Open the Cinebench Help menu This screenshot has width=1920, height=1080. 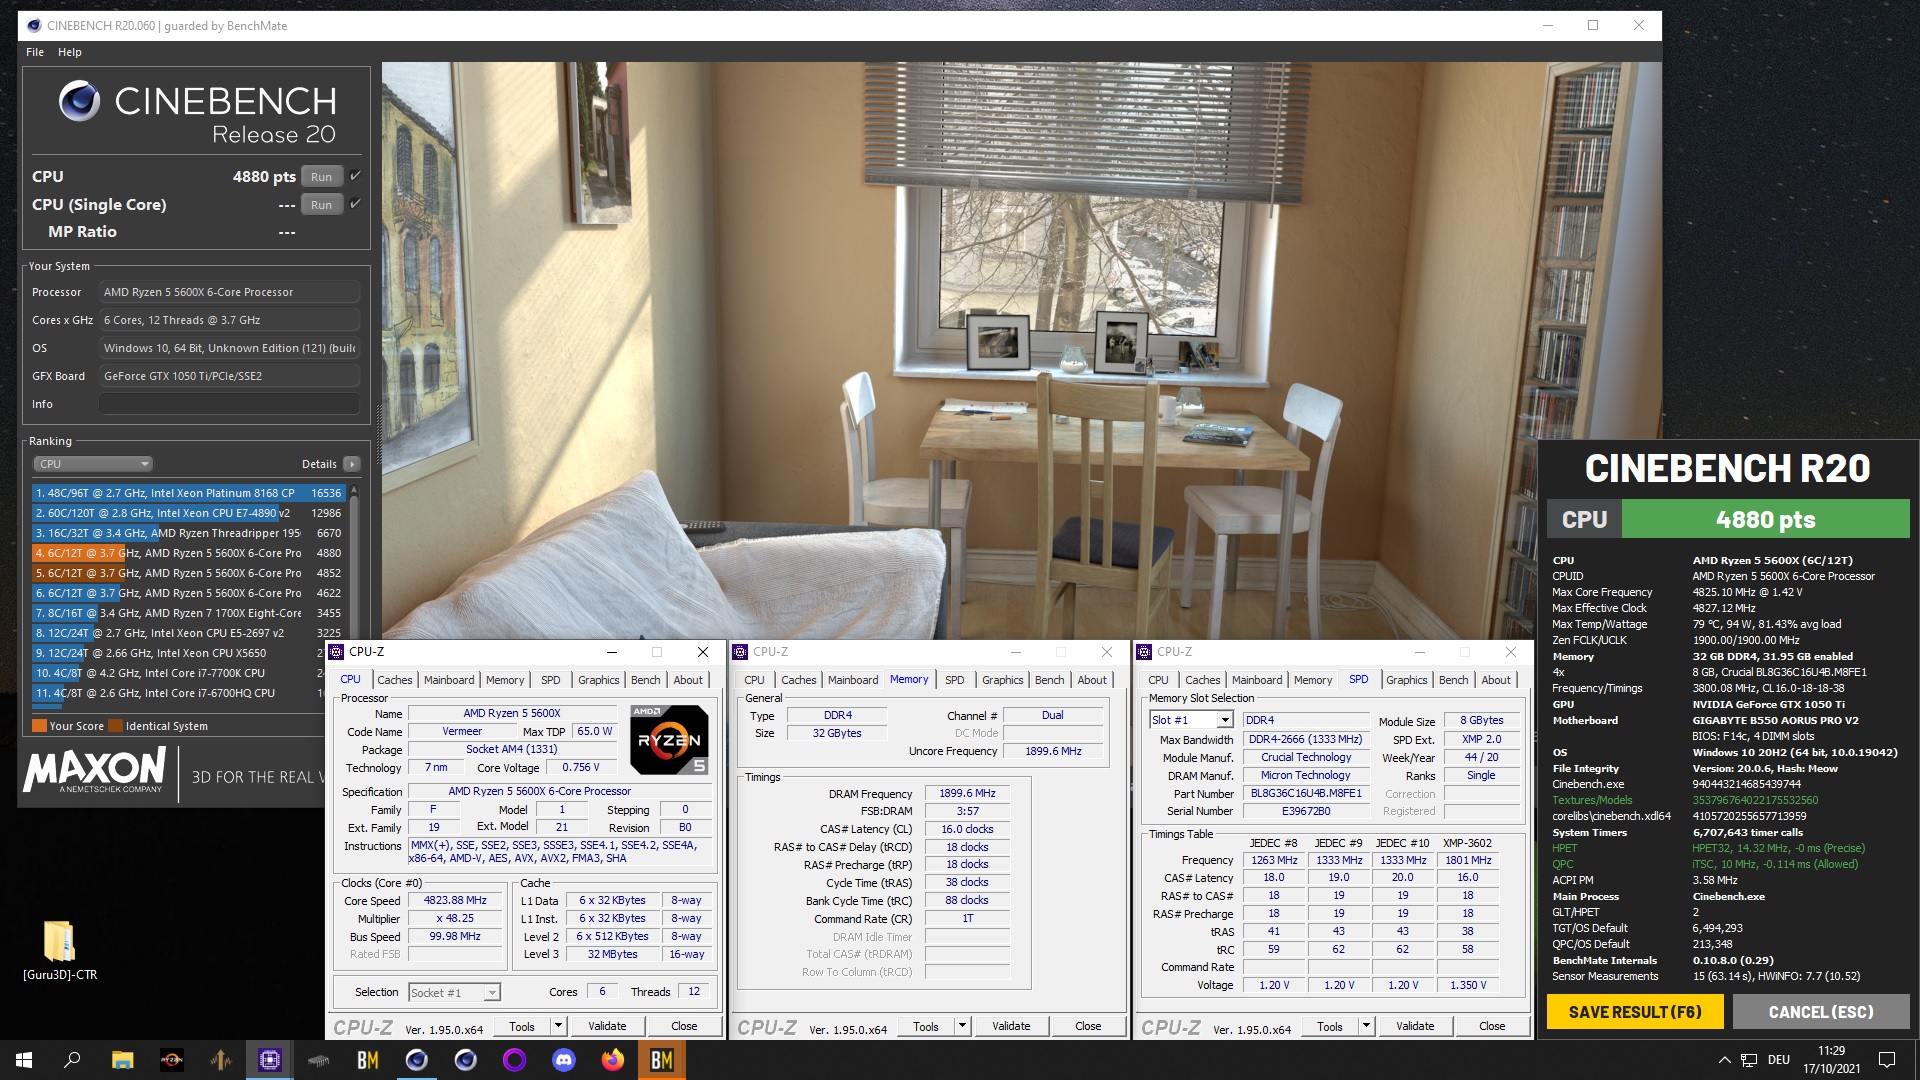[x=70, y=52]
